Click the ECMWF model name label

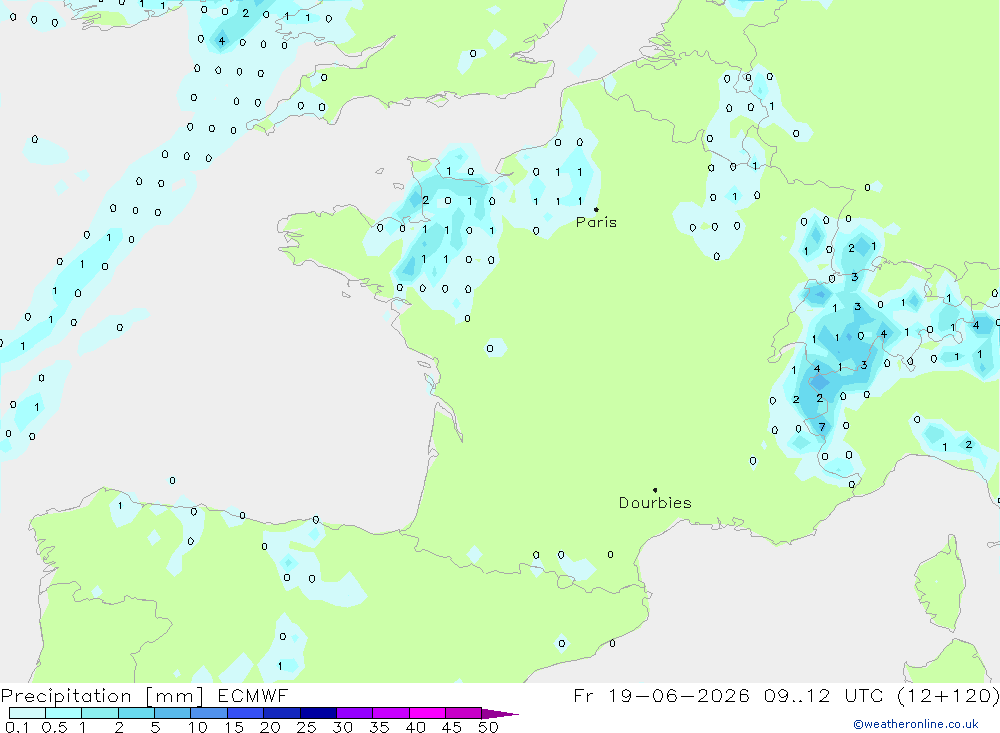[x=253, y=696]
